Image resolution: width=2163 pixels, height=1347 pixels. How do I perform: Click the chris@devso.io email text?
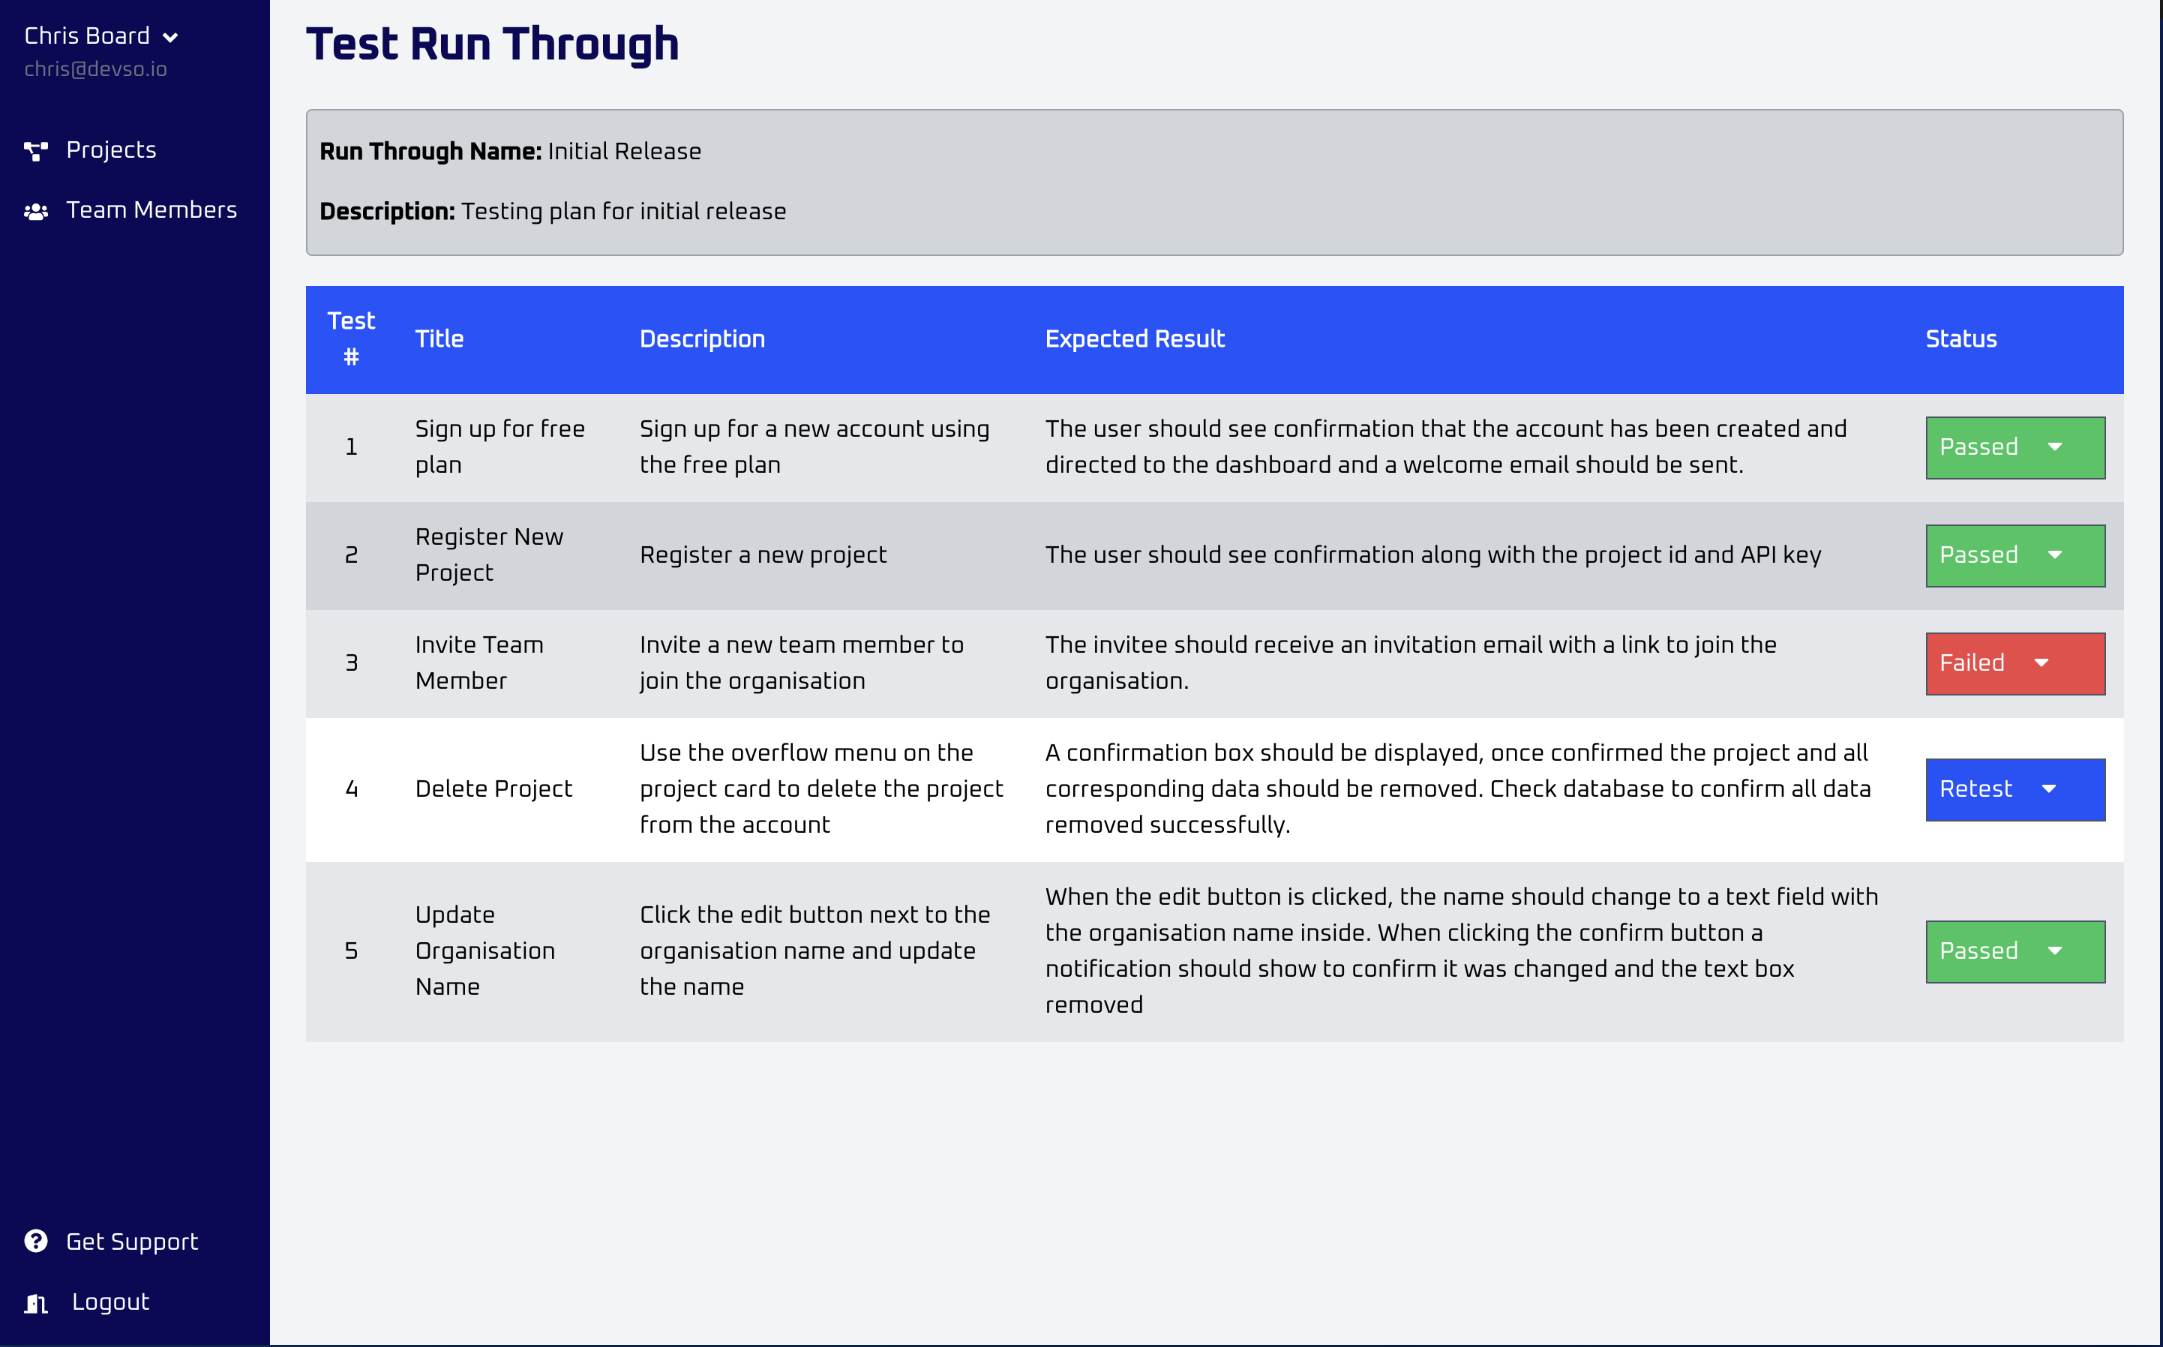coord(95,69)
